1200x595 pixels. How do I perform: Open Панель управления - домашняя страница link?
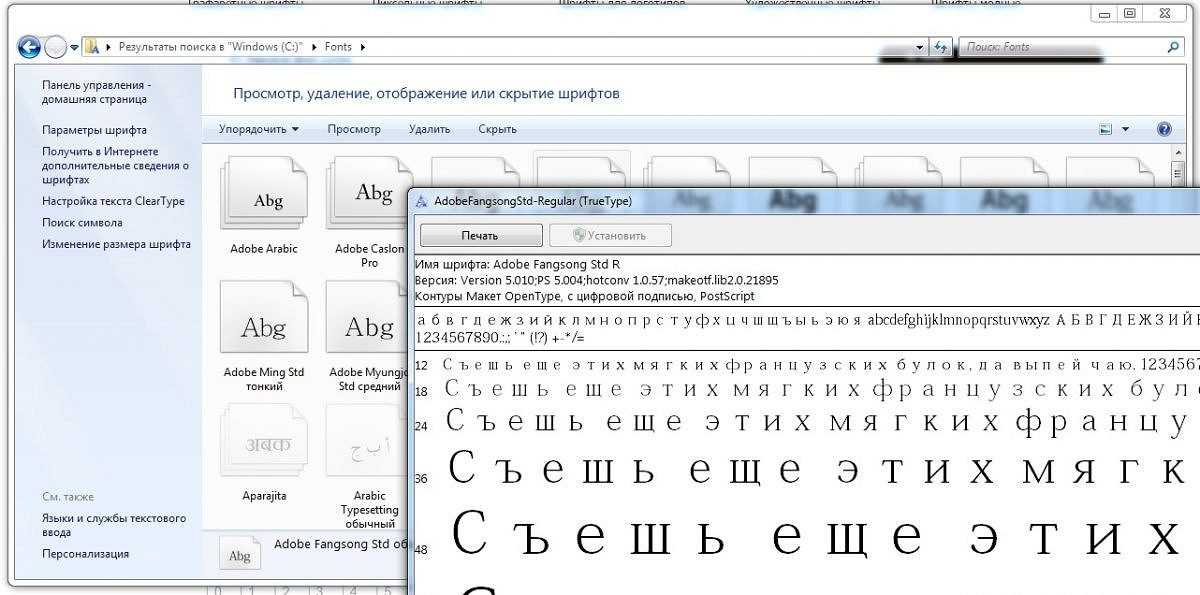(x=96, y=92)
